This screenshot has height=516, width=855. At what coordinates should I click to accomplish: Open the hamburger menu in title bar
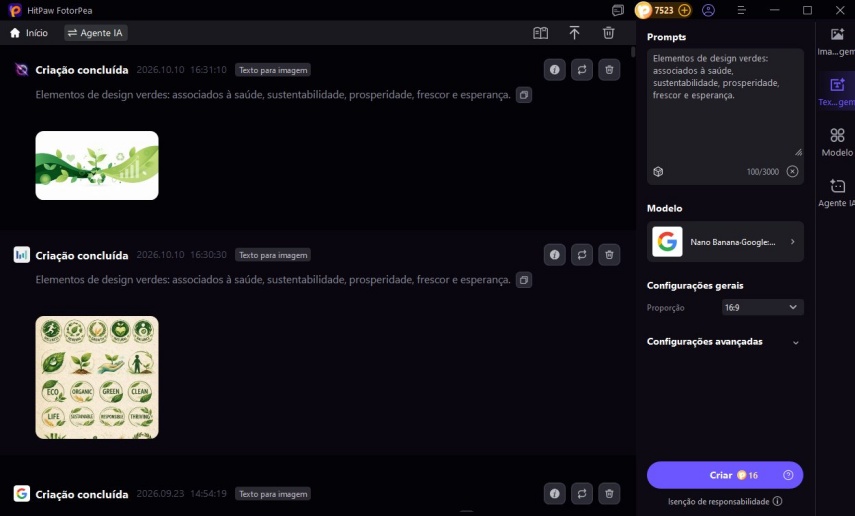click(742, 10)
